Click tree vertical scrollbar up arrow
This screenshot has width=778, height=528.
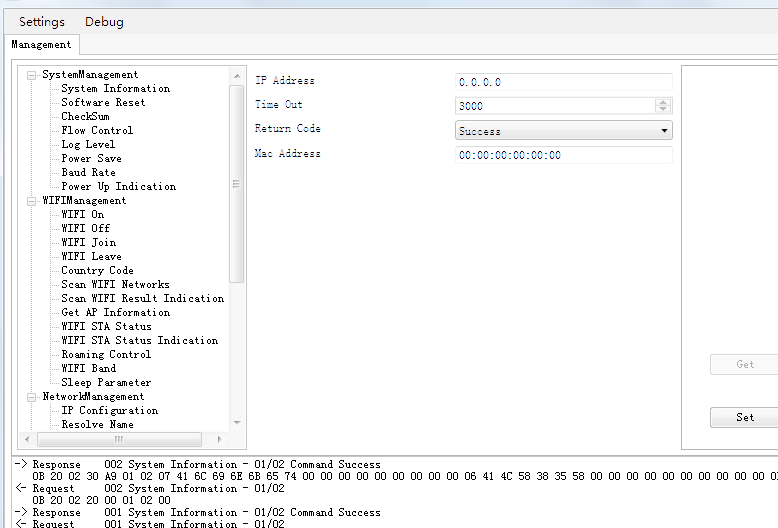pos(237,76)
